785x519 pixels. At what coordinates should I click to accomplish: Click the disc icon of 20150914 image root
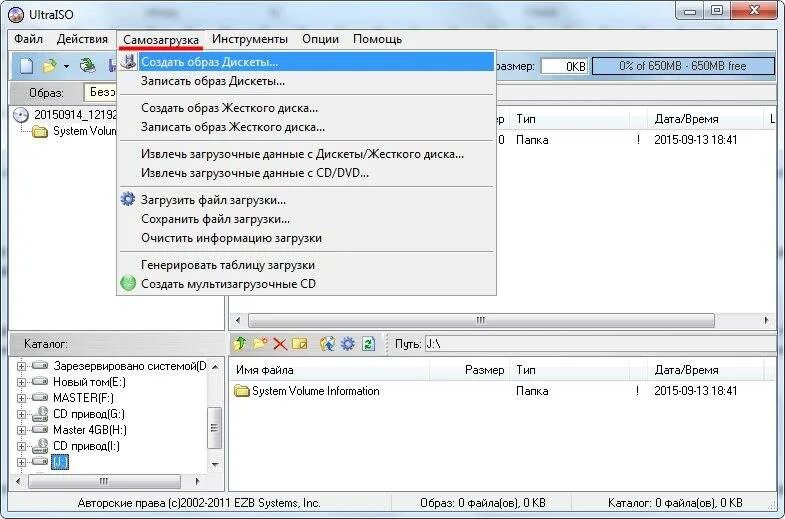pyautogui.click(x=21, y=115)
